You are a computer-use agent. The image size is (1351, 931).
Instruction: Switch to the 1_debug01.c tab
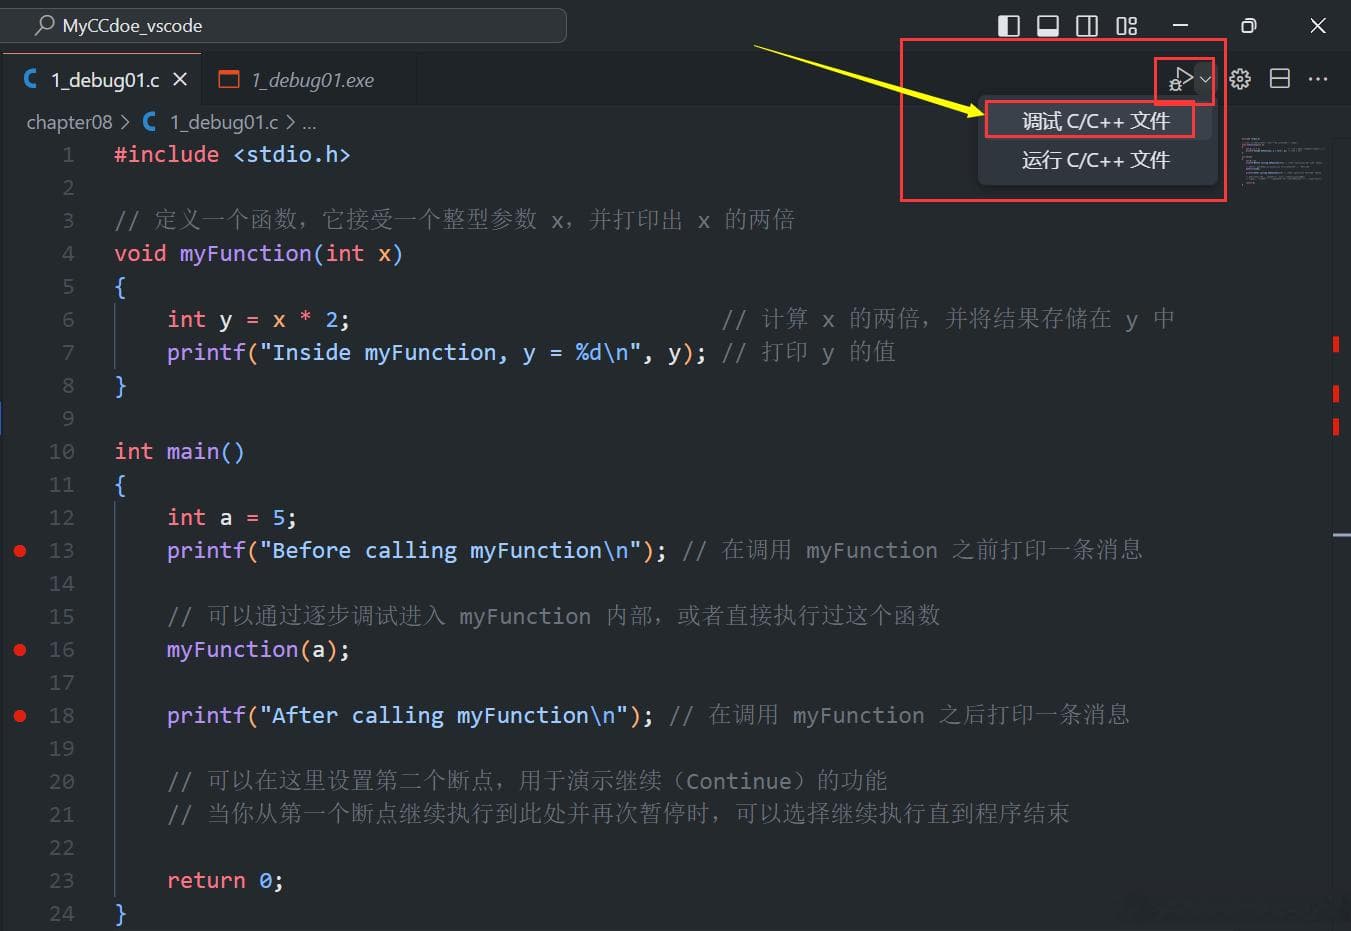[105, 80]
